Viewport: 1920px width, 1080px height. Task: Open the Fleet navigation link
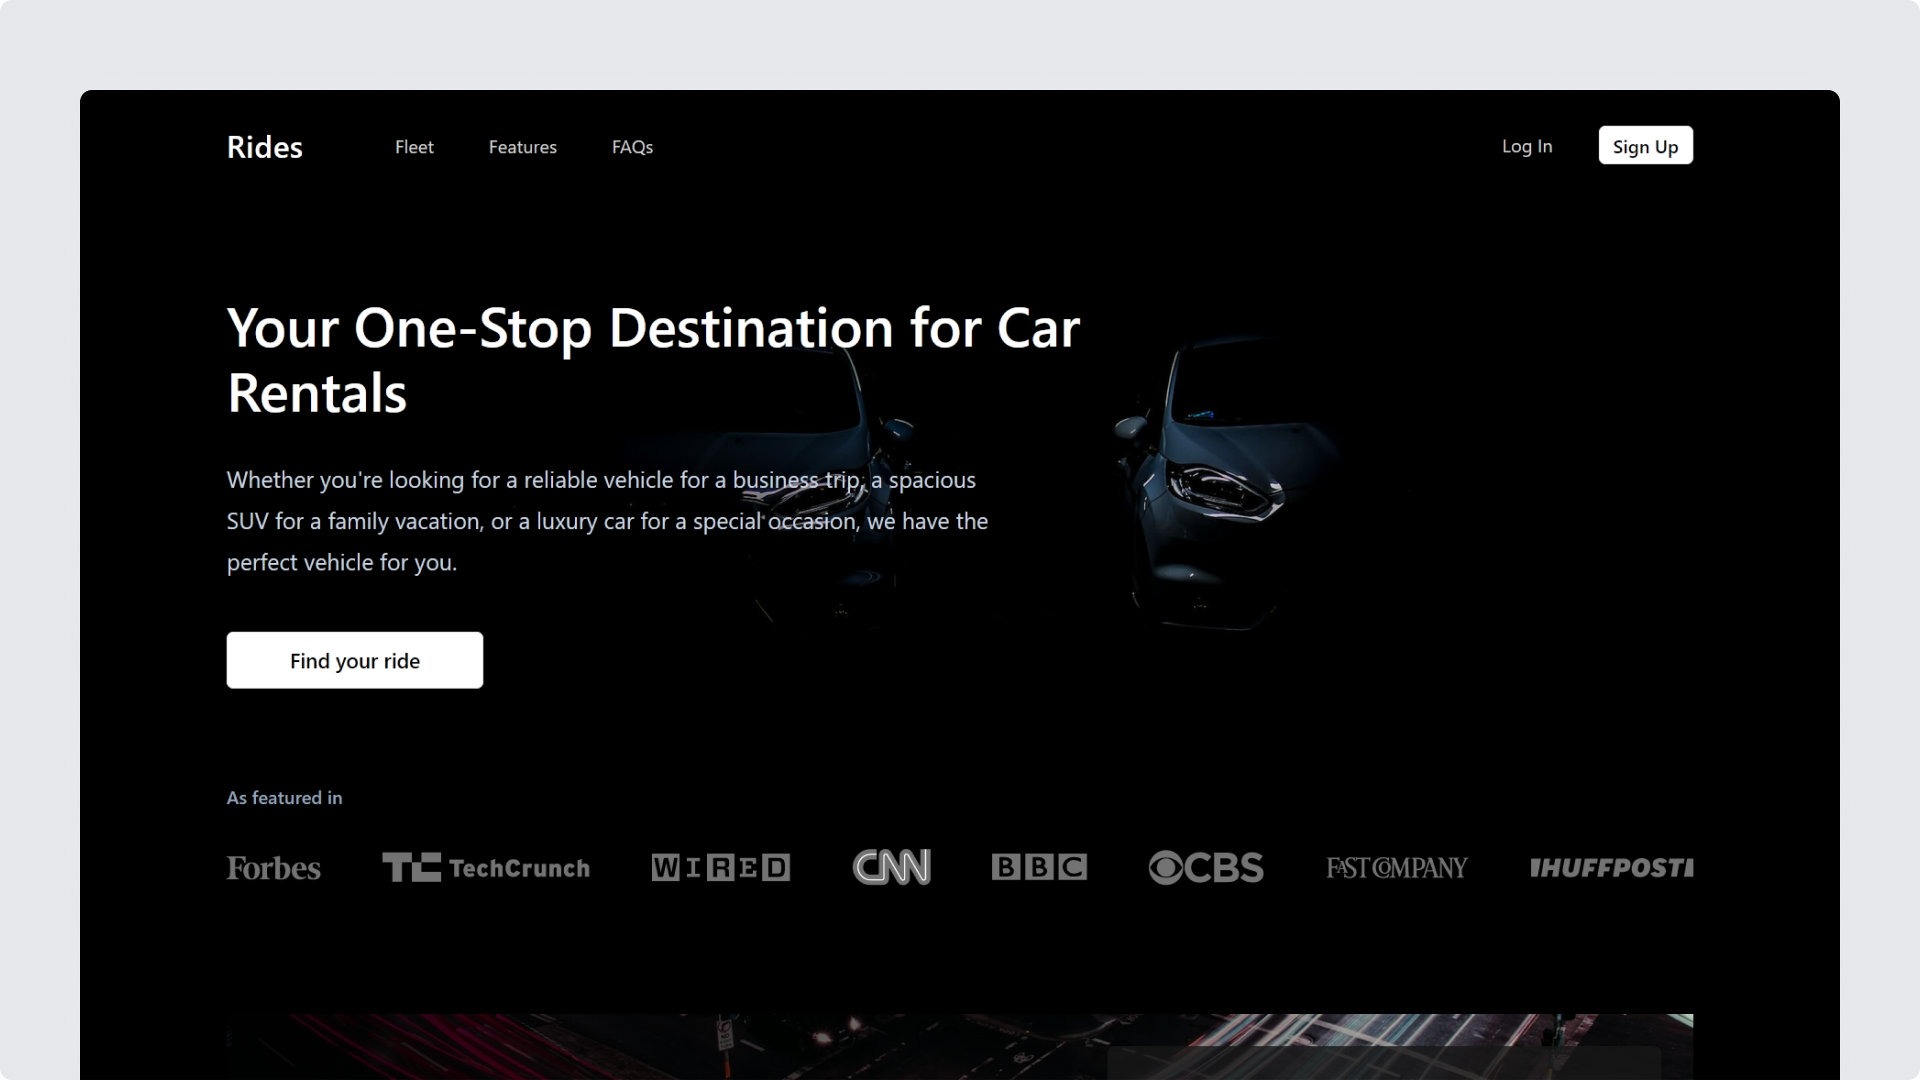pyautogui.click(x=414, y=147)
